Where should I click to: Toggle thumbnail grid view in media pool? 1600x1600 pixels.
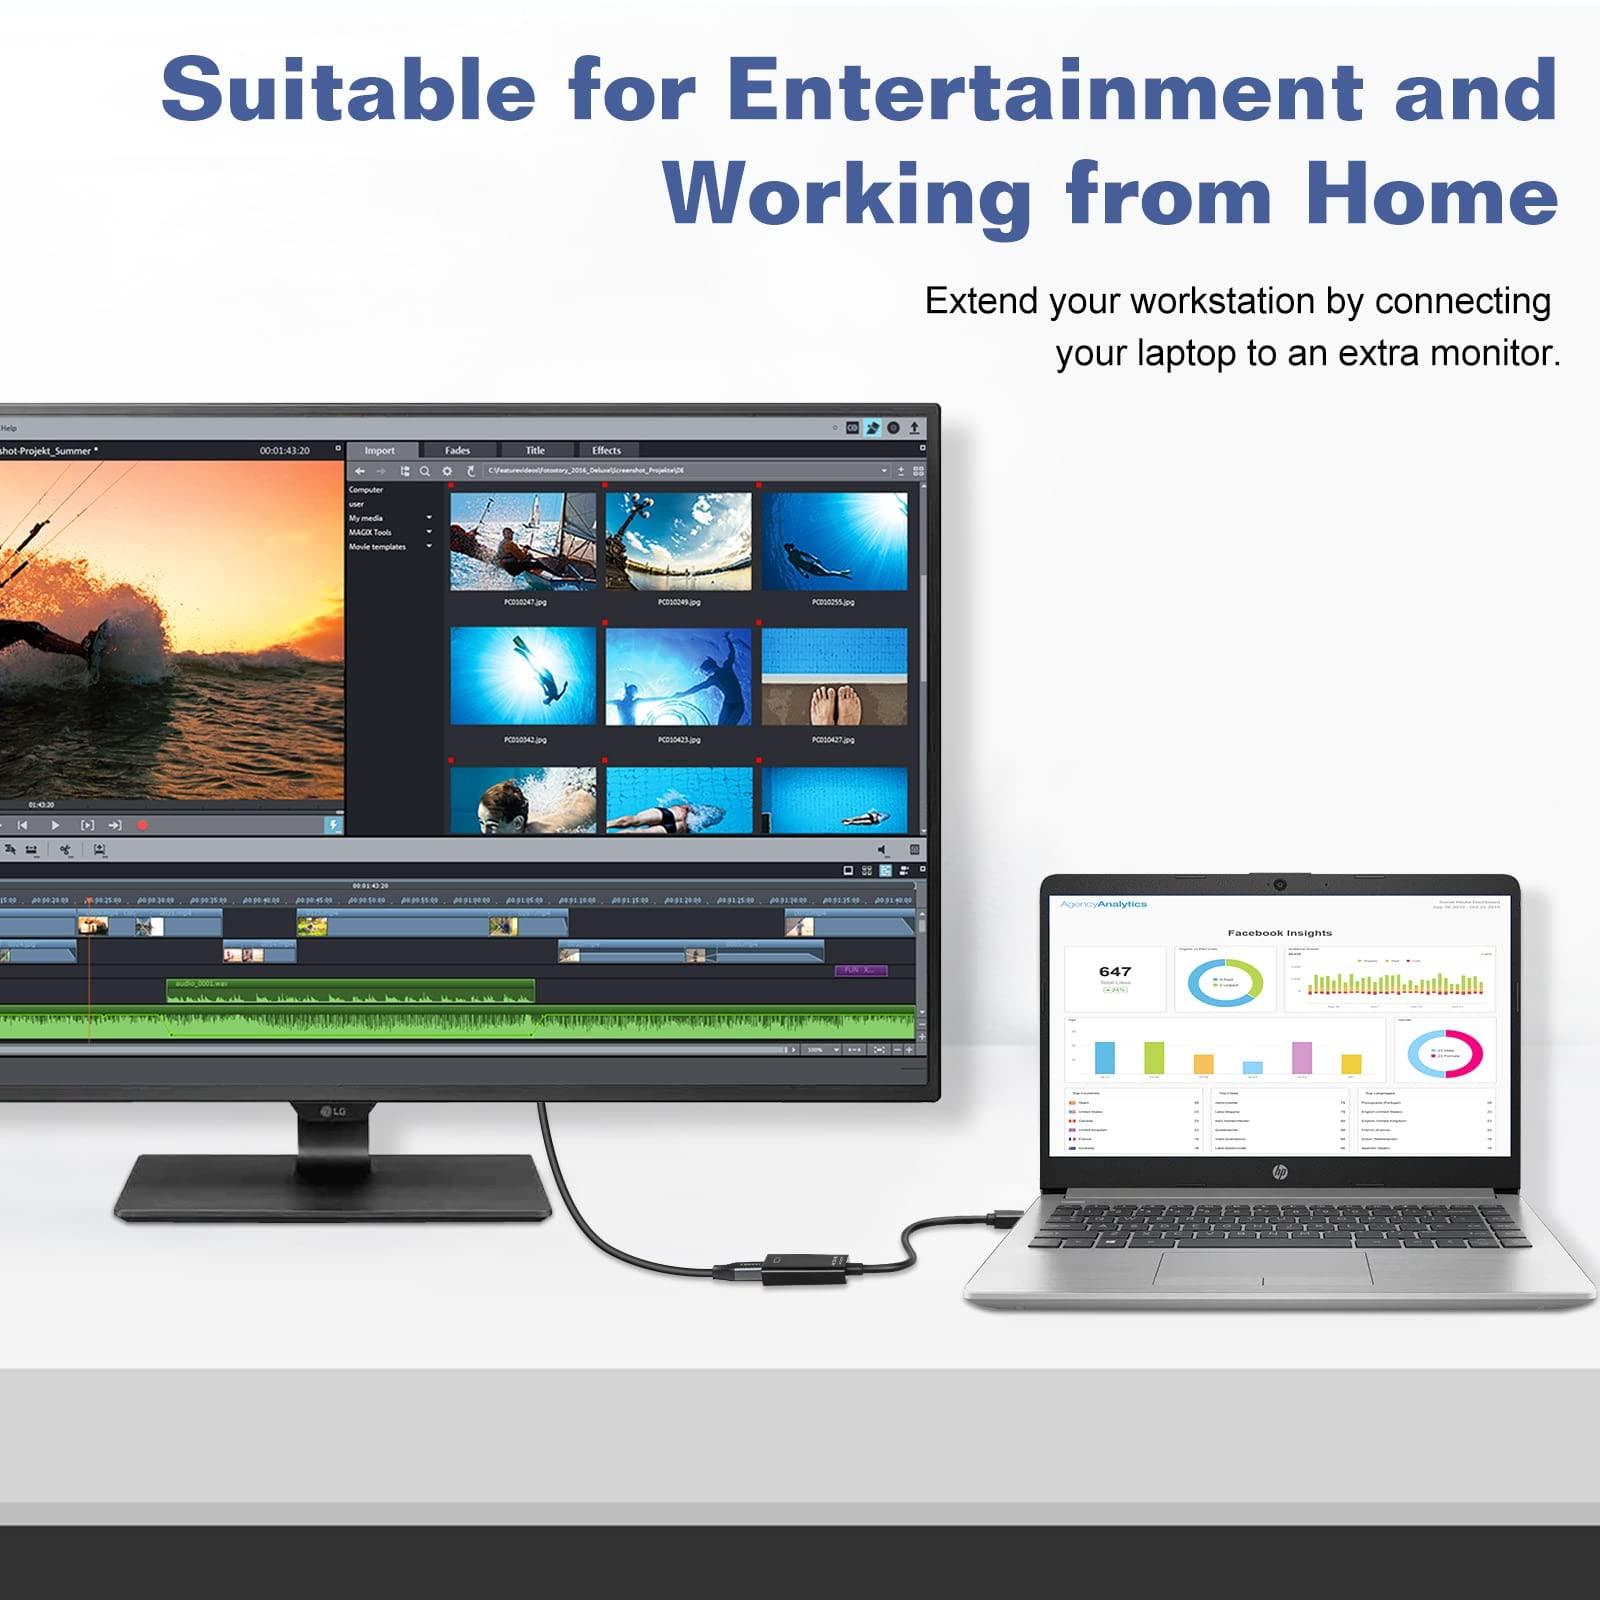pyautogui.click(x=918, y=471)
